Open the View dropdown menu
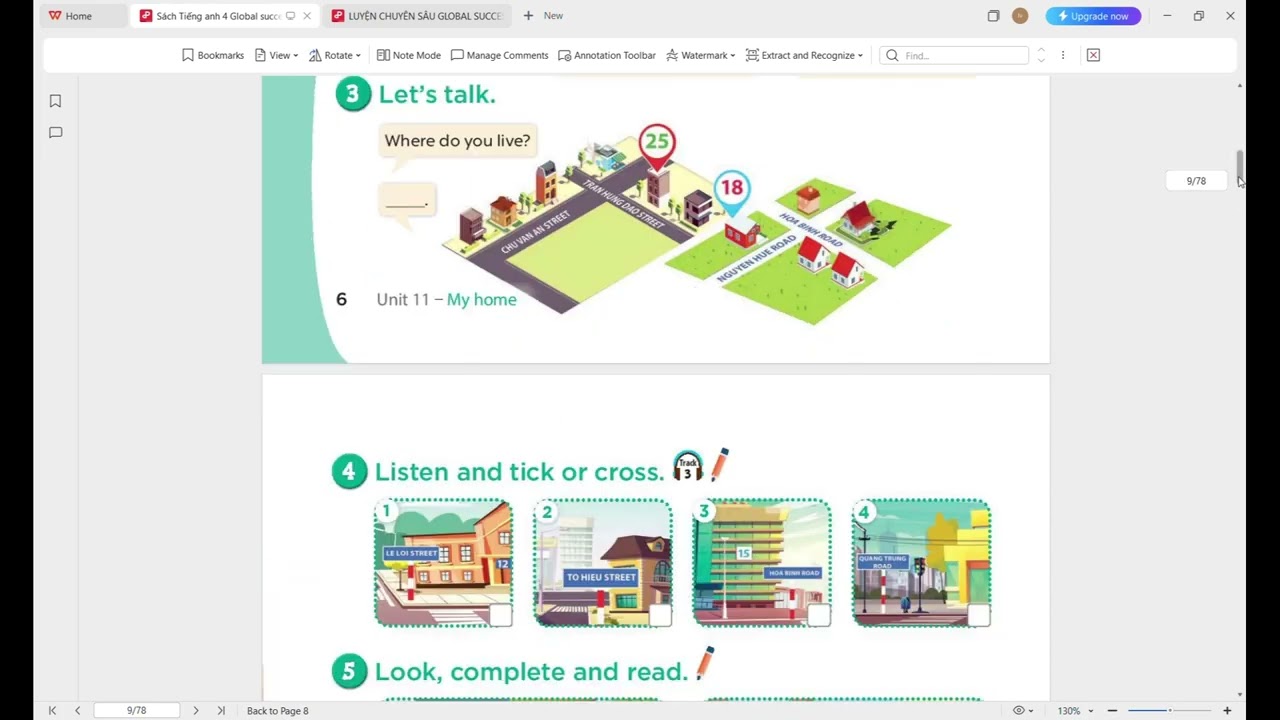This screenshot has height=720, width=1280. click(x=276, y=56)
